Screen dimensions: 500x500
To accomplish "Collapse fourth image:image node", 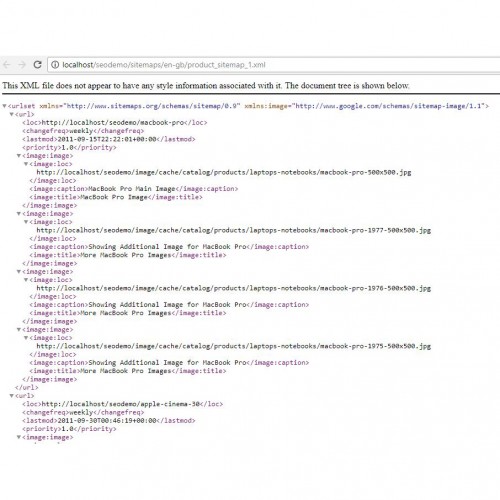I will coord(19,330).
